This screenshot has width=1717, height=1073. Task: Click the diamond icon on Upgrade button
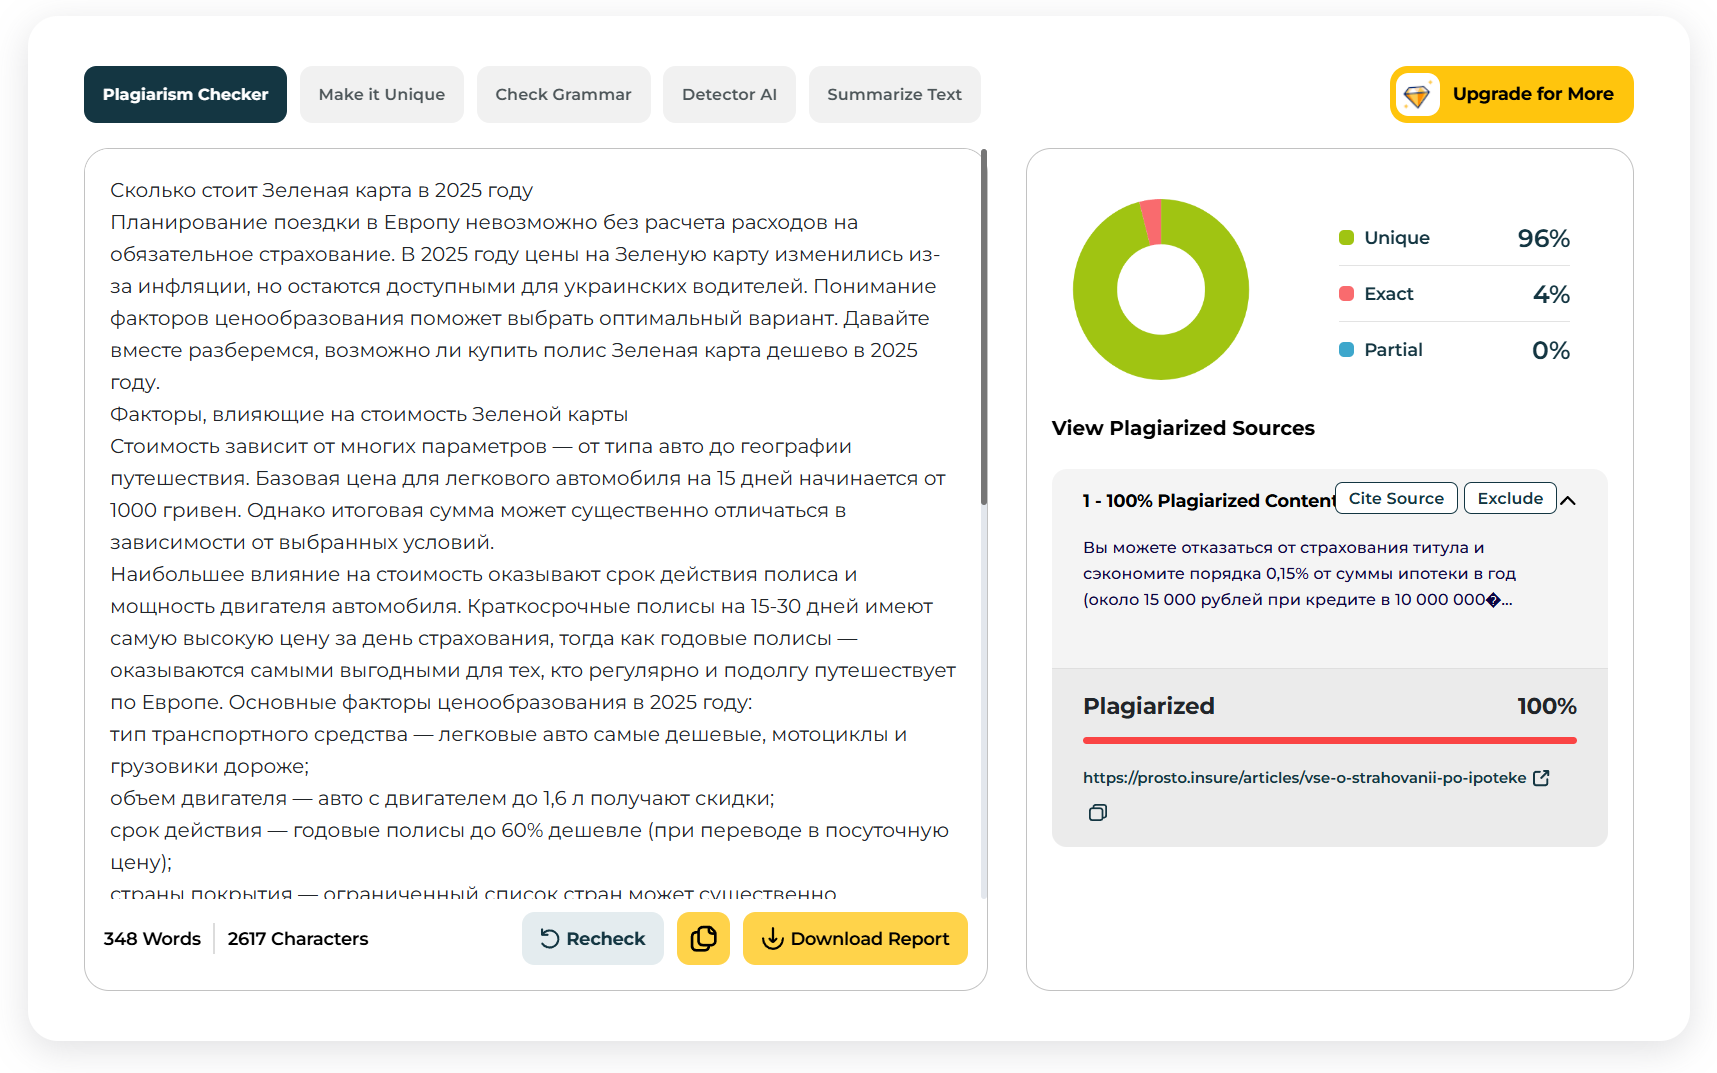(x=1417, y=95)
